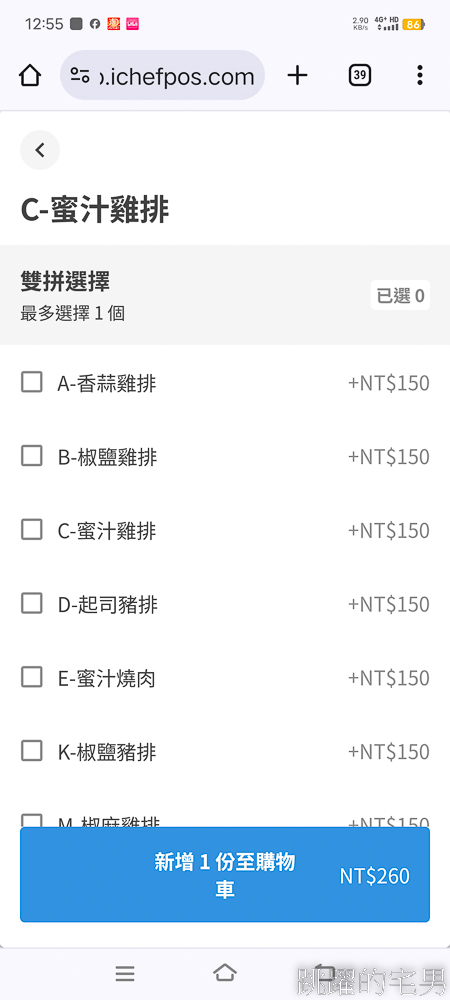This screenshot has height=1000, width=450.
Task: Check the B-椒鹽雞排 option
Action: tap(32, 456)
